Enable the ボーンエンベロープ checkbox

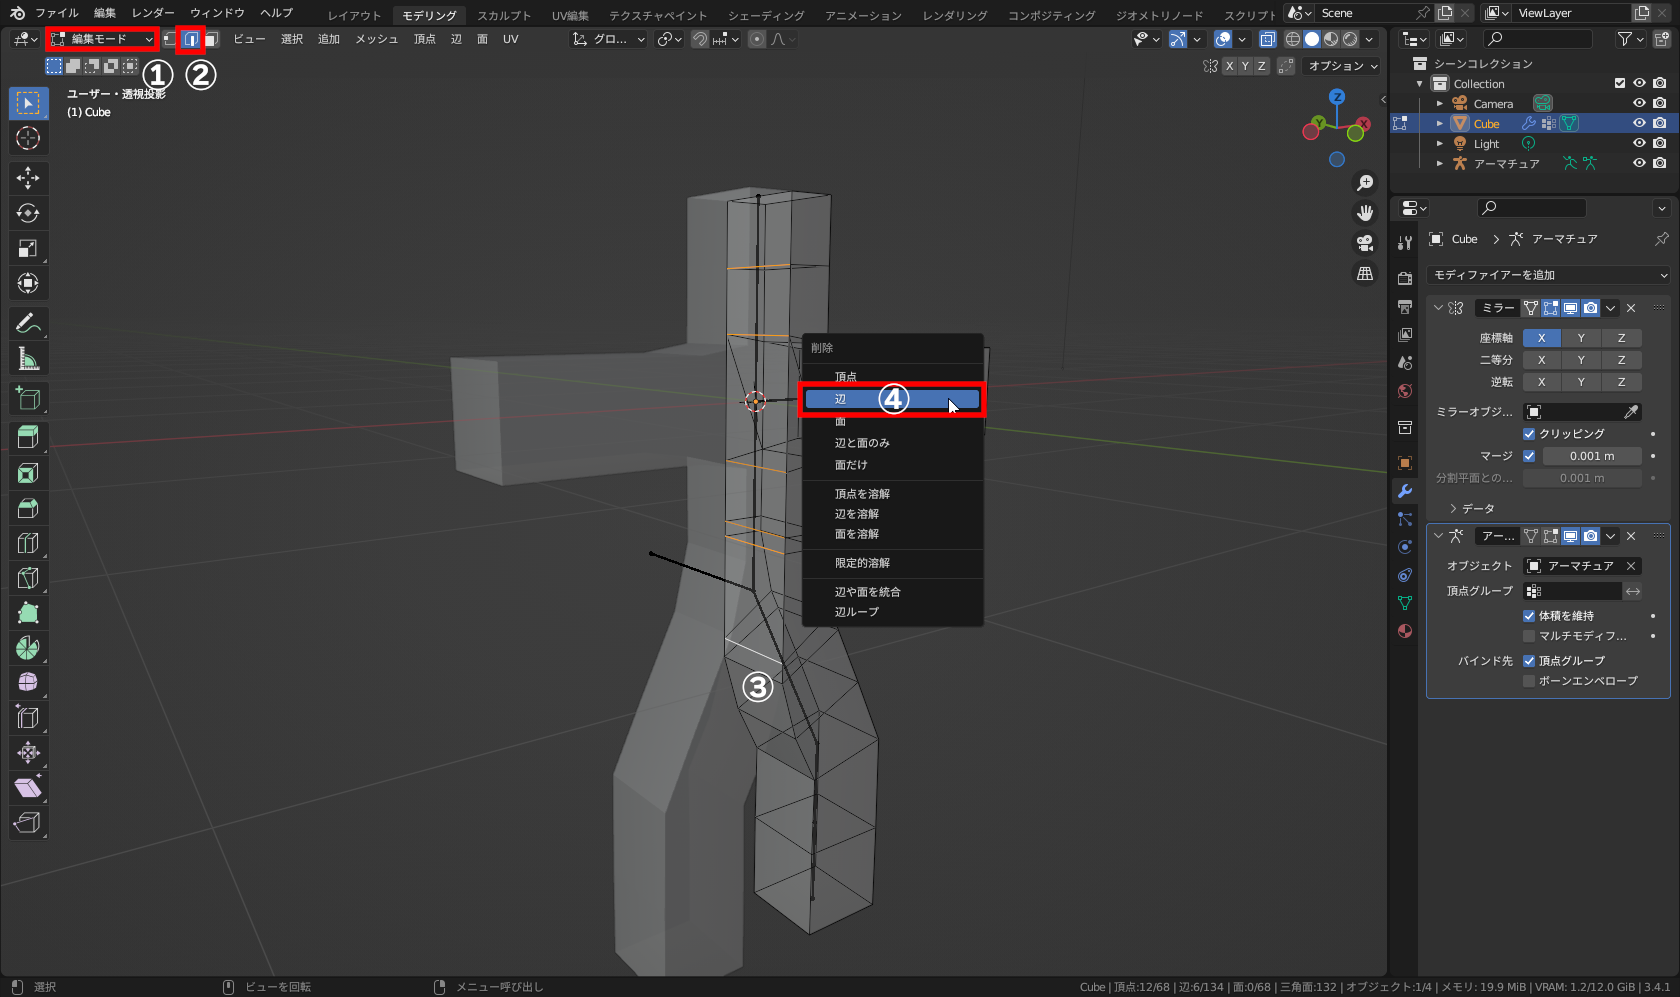[x=1529, y=681]
